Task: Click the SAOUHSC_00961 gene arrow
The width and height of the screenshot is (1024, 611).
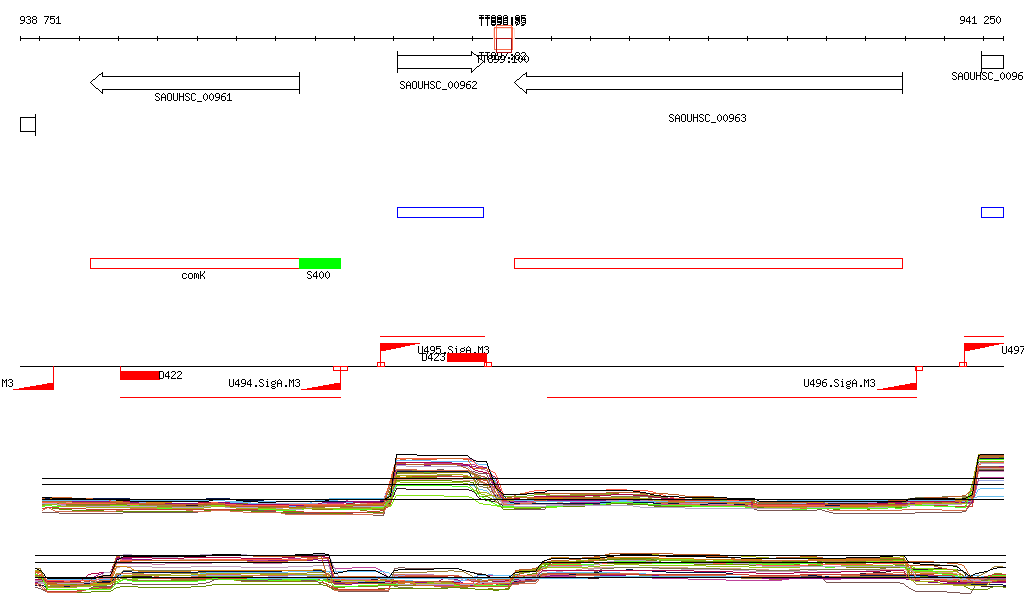Action: click(195, 83)
